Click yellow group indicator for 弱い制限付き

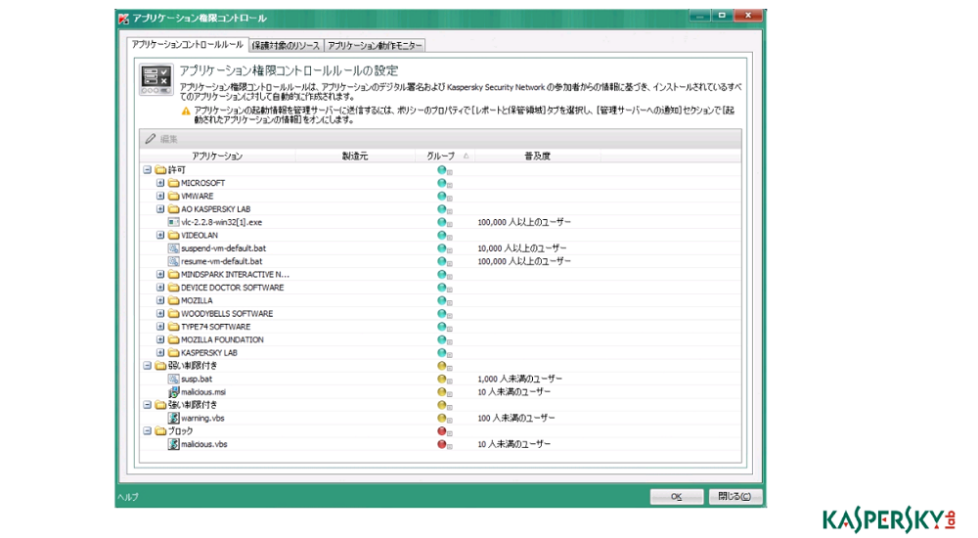point(442,366)
